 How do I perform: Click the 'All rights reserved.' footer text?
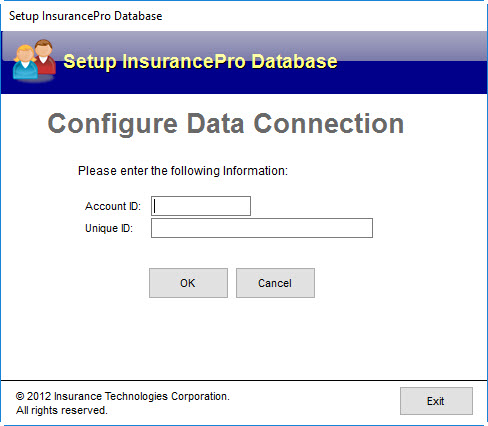(x=62, y=410)
